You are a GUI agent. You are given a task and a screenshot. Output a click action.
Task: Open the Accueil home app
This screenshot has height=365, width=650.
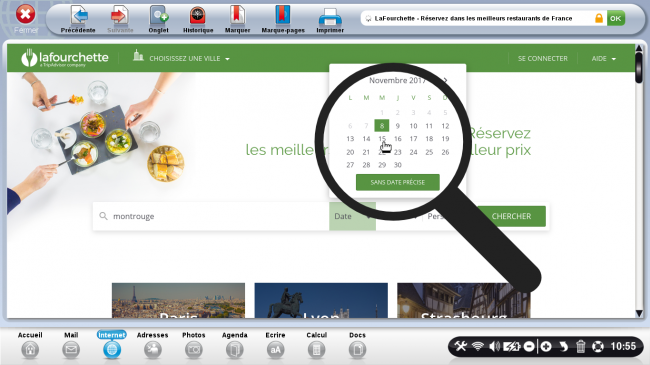(x=30, y=345)
